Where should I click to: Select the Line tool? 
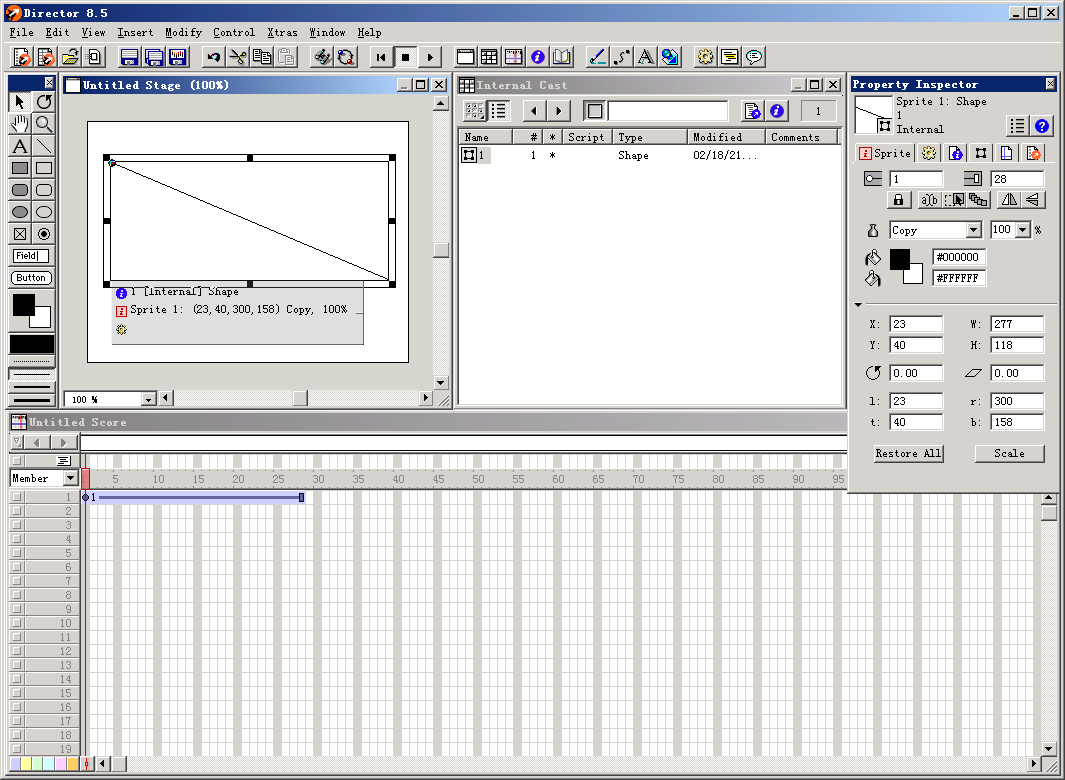[x=44, y=146]
